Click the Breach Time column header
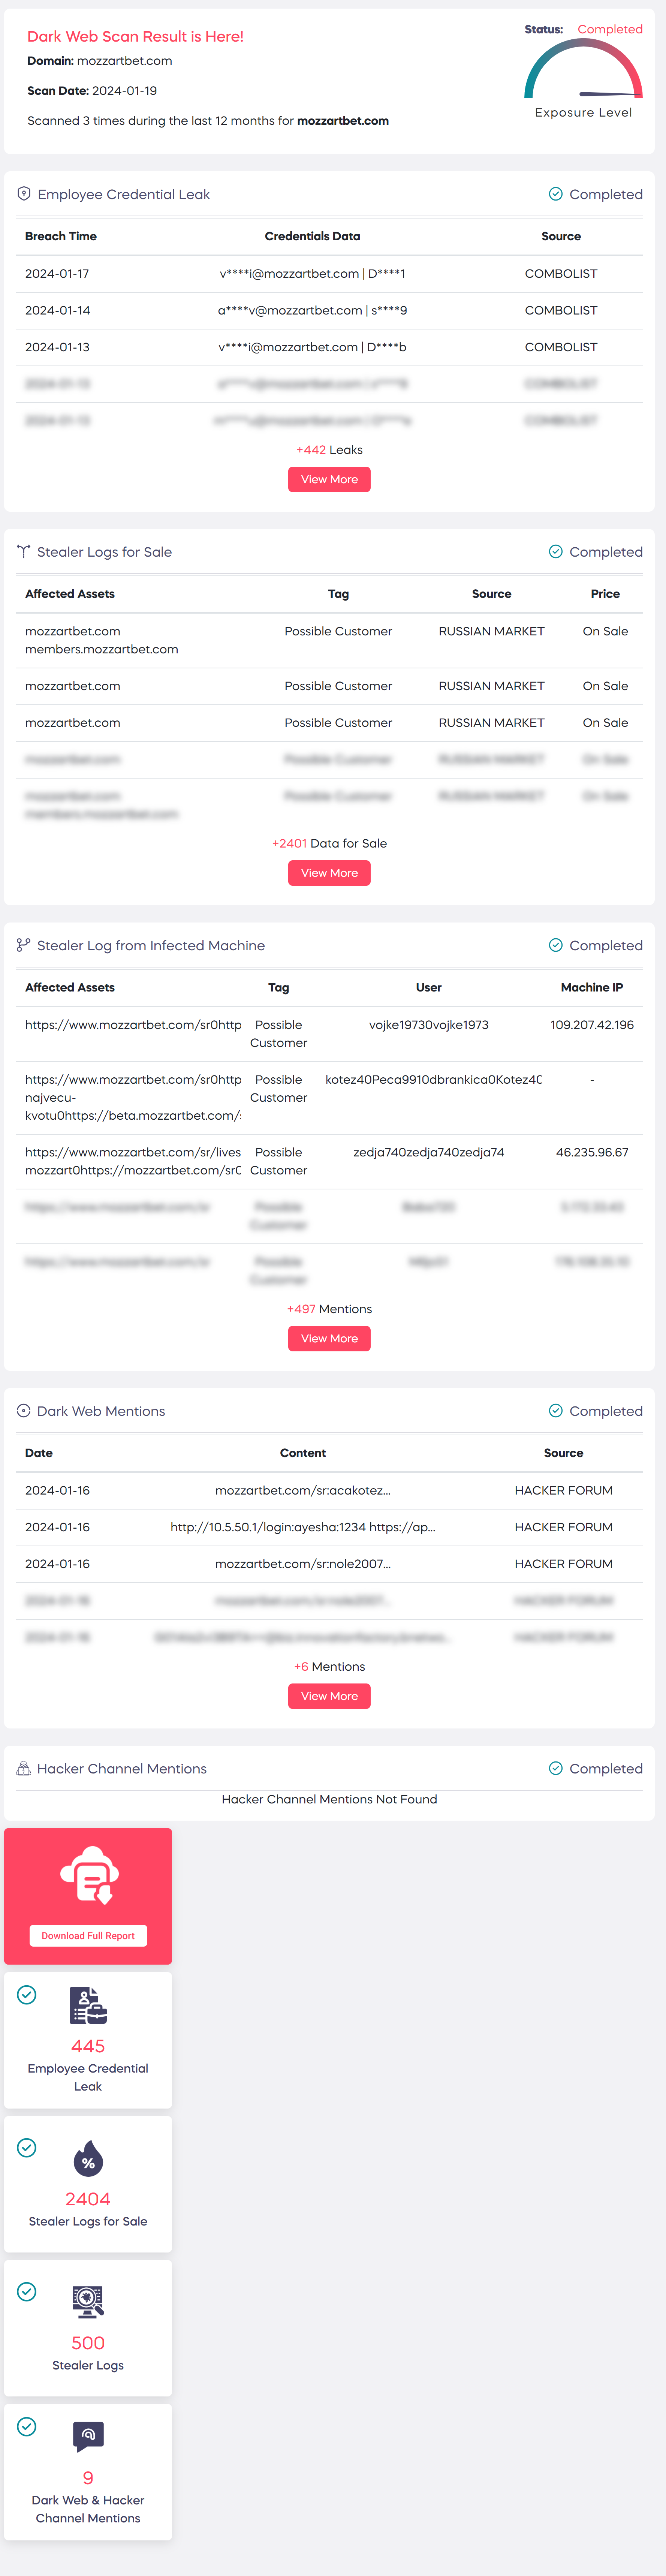The image size is (666, 2576). [x=61, y=236]
